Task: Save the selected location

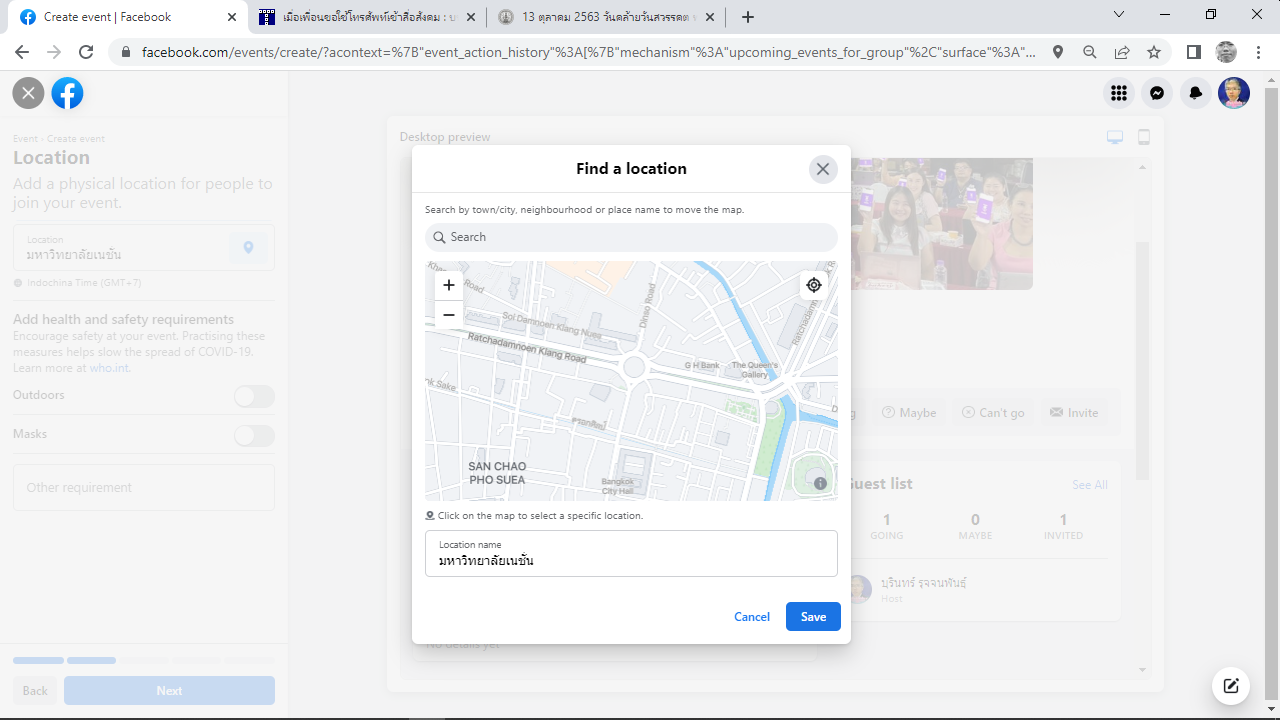Action: click(813, 617)
